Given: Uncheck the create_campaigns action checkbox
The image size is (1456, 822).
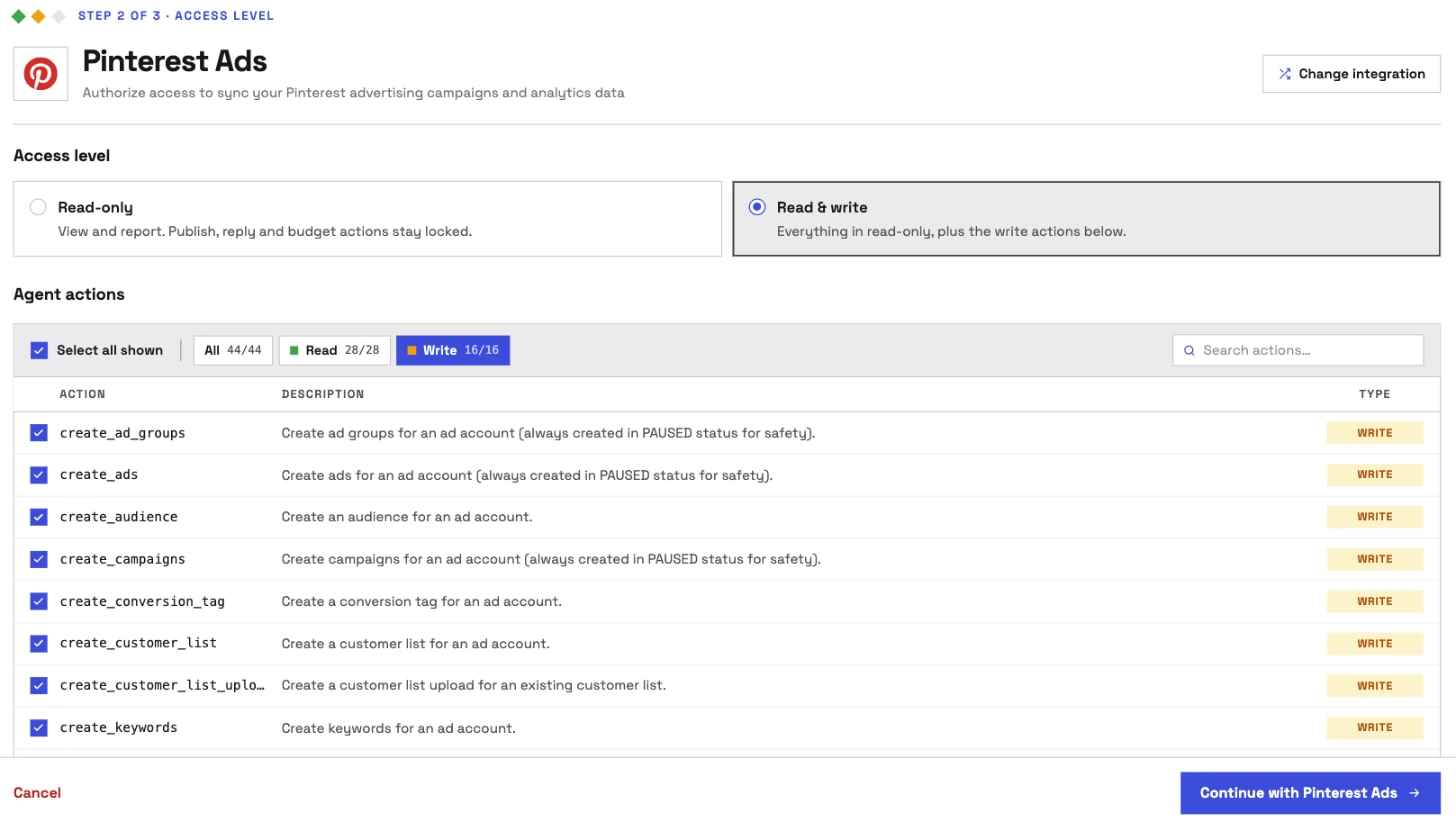Looking at the screenshot, I should tap(39, 559).
